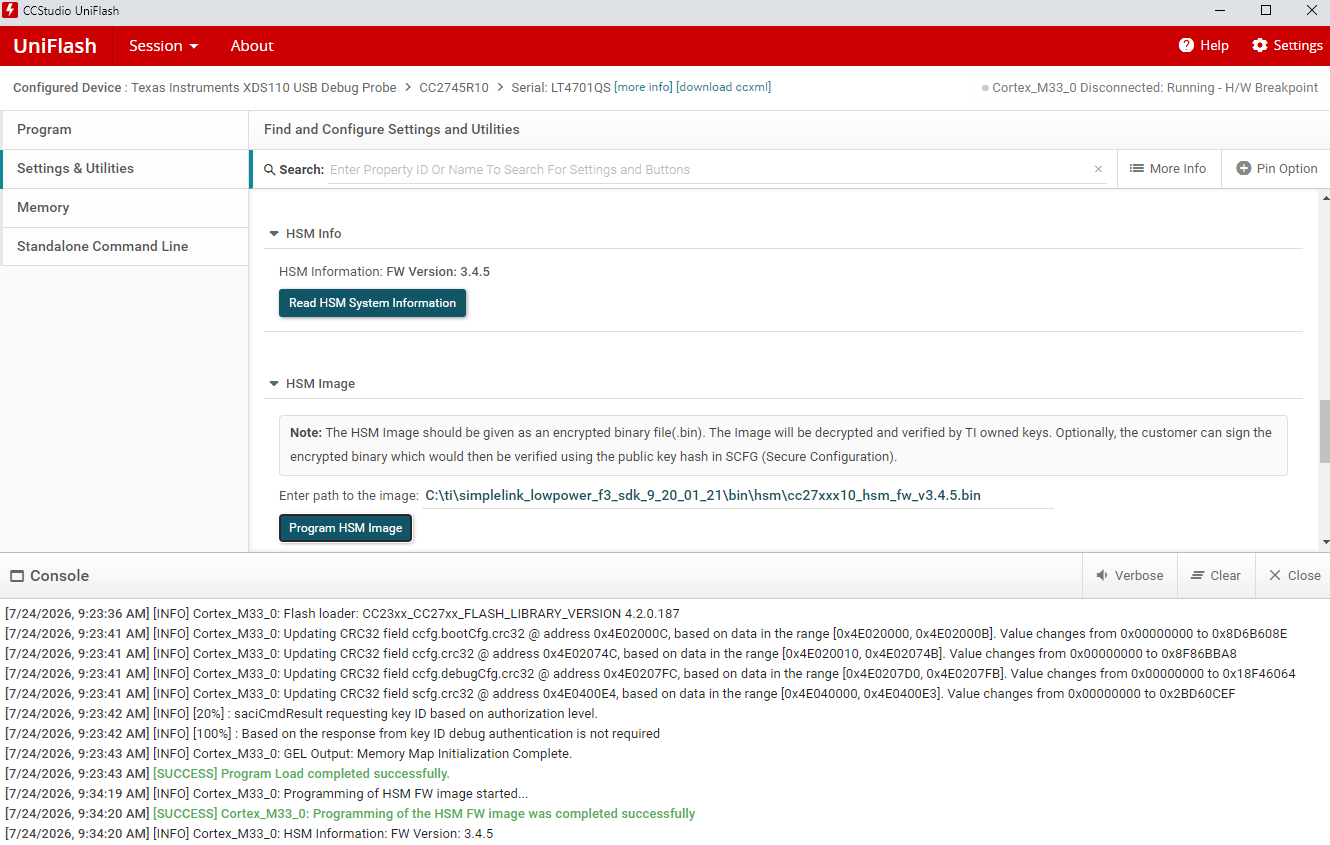Click the UniFlash brand title
Screen dimensions: 1330x845
click(x=55, y=46)
